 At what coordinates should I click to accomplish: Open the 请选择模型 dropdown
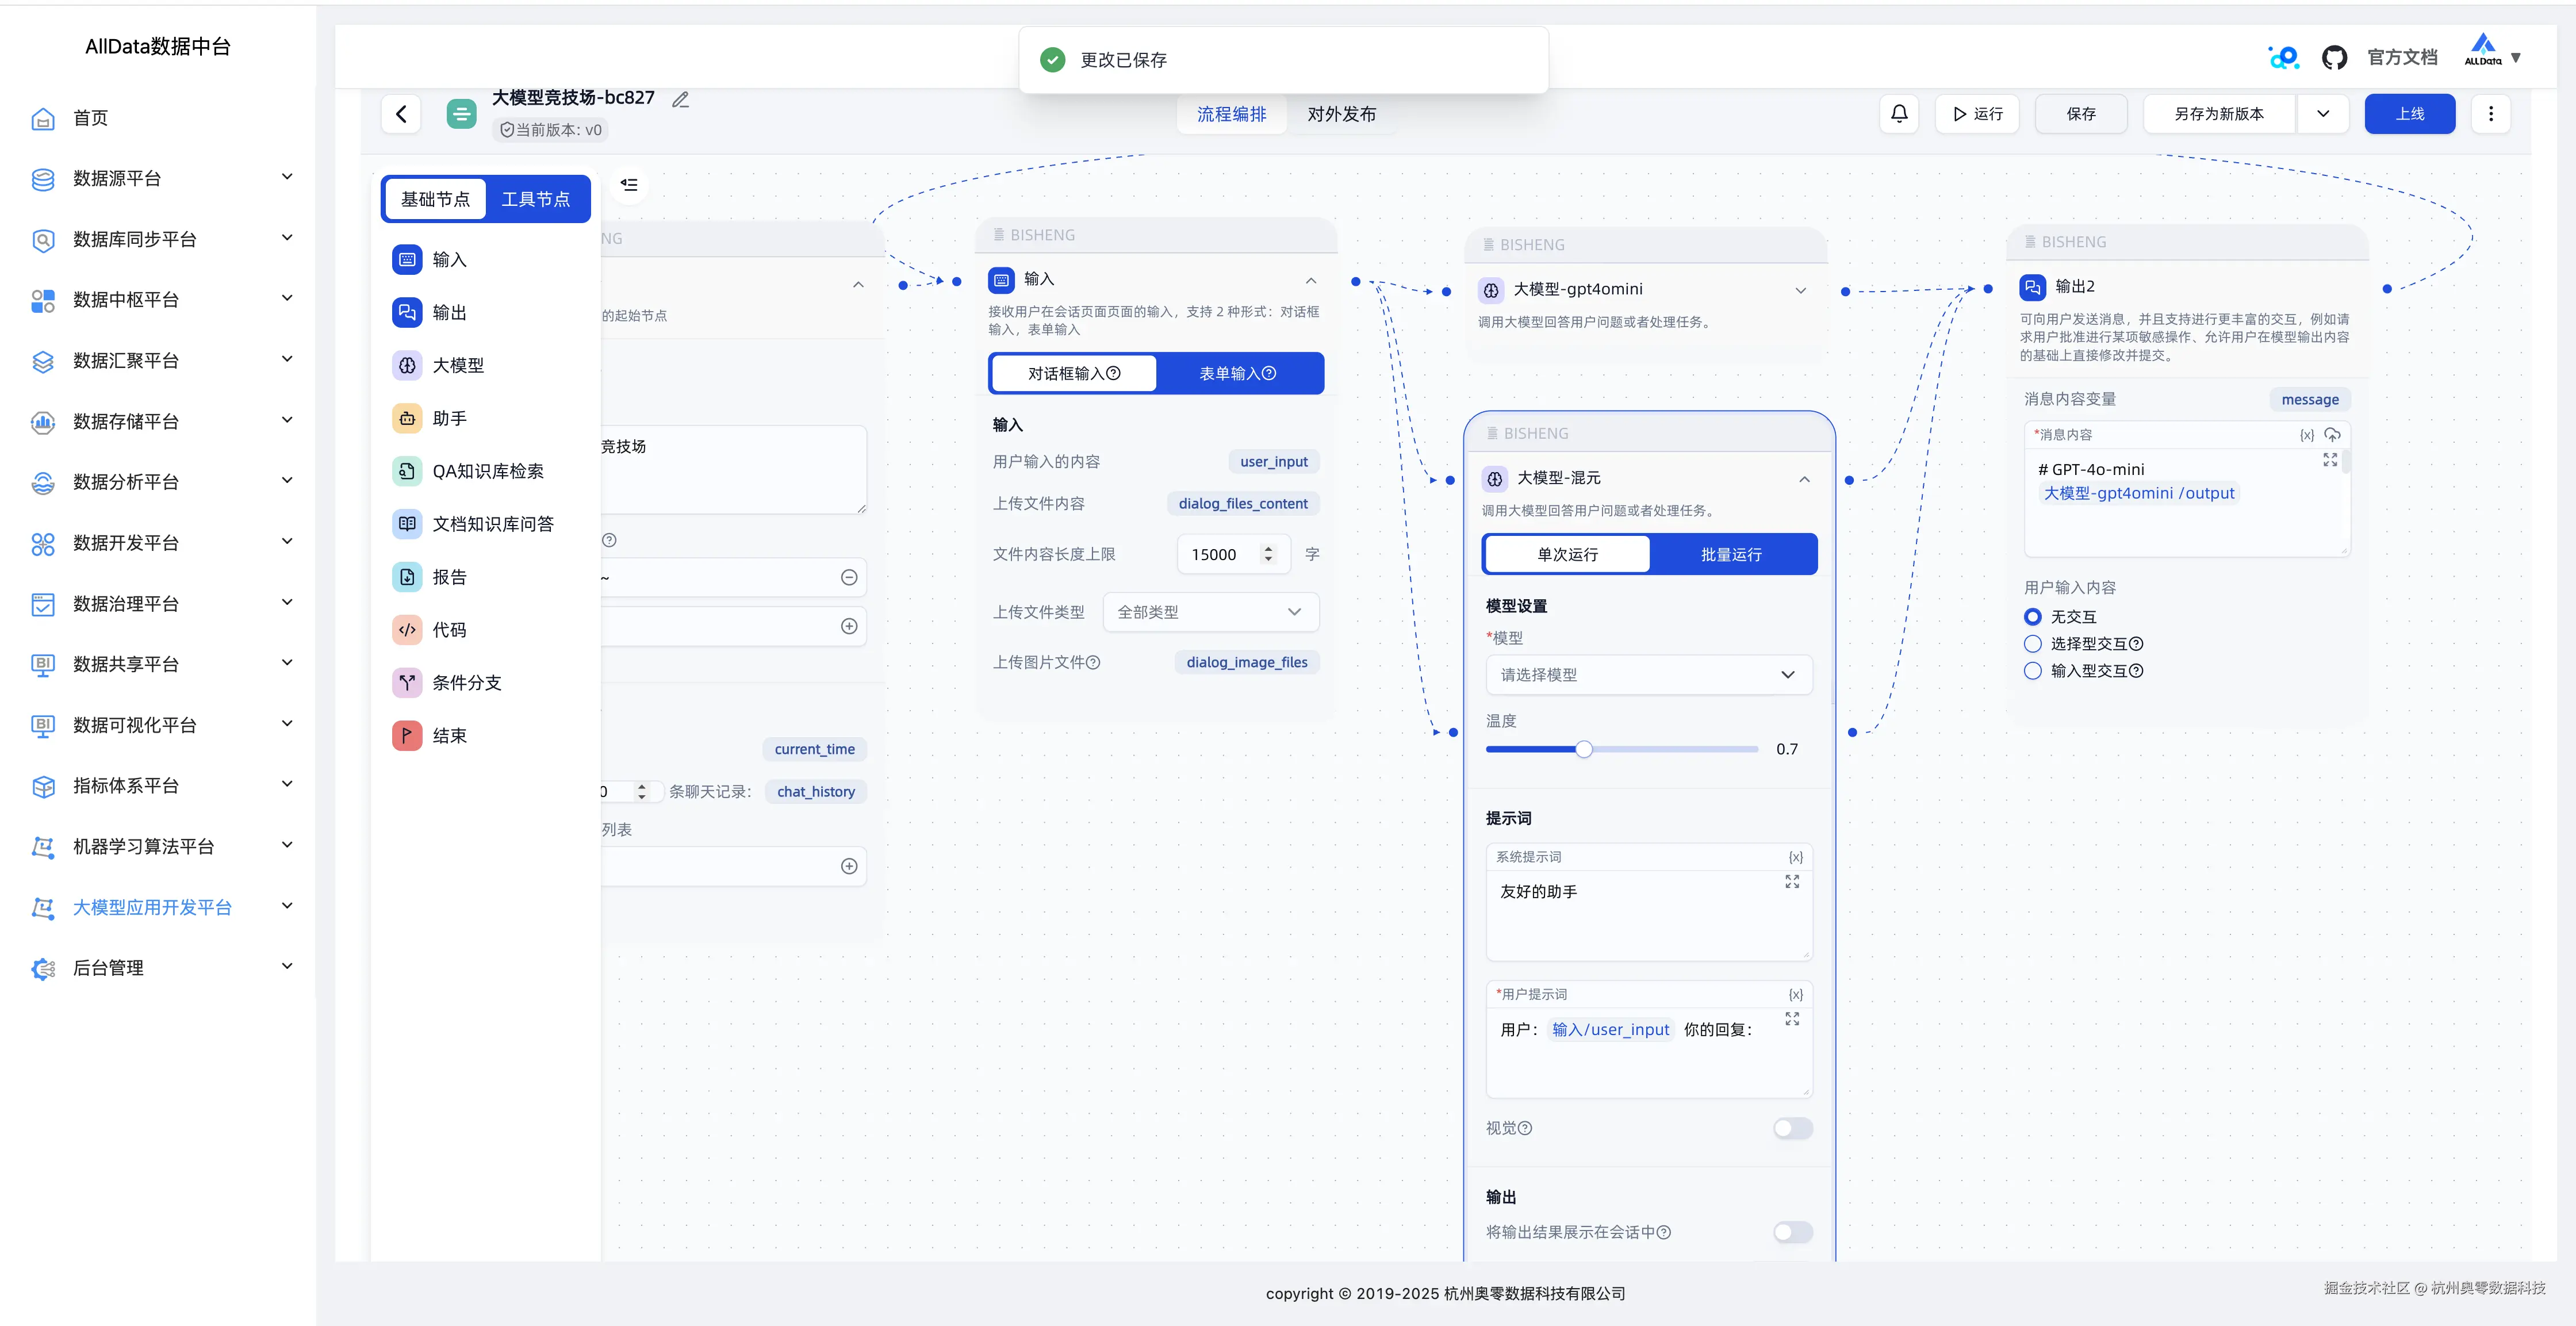pyautogui.click(x=1648, y=675)
